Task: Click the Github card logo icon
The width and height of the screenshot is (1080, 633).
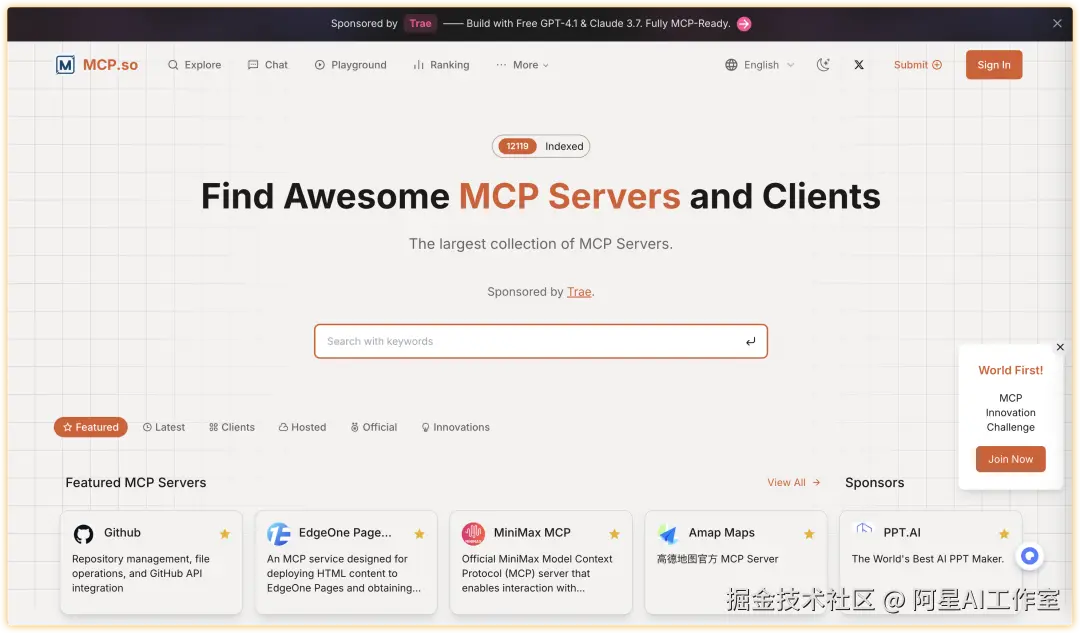Action: [83, 534]
